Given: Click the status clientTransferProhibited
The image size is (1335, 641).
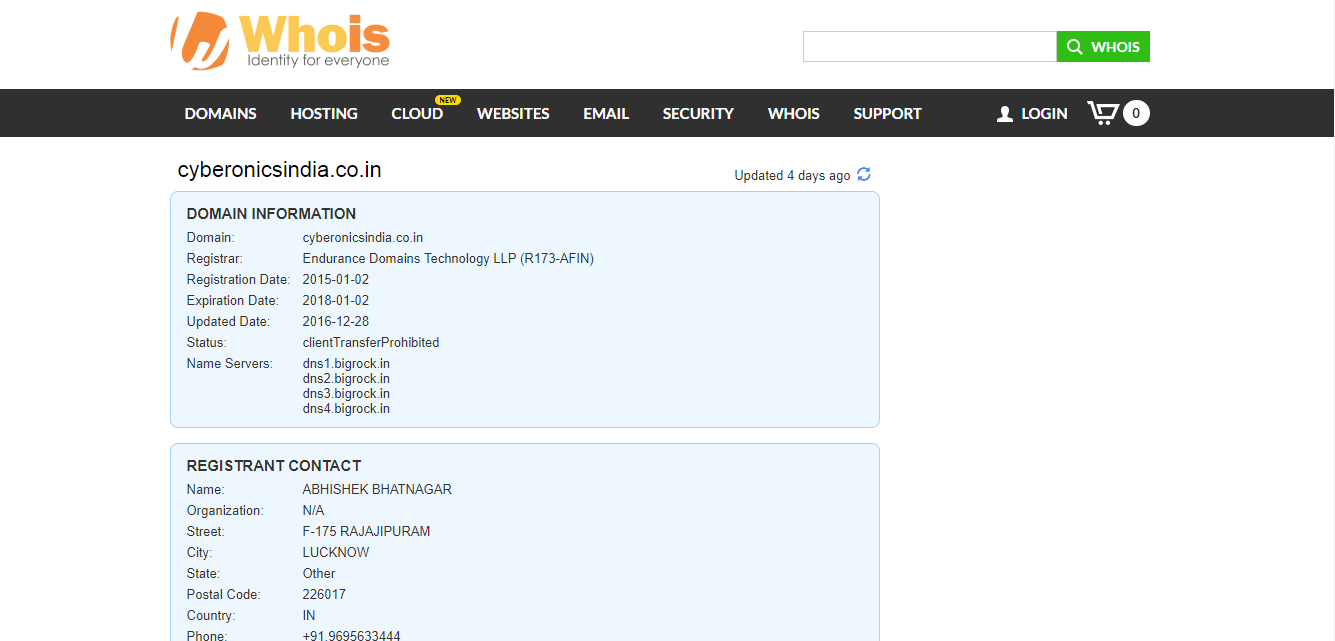Looking at the screenshot, I should tap(371, 342).
